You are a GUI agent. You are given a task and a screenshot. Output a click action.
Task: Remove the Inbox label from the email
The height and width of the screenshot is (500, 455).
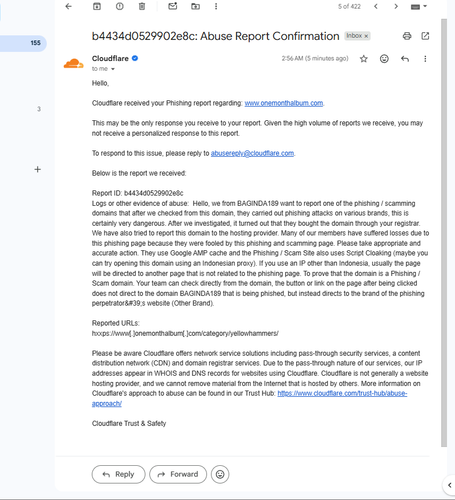click(x=366, y=36)
